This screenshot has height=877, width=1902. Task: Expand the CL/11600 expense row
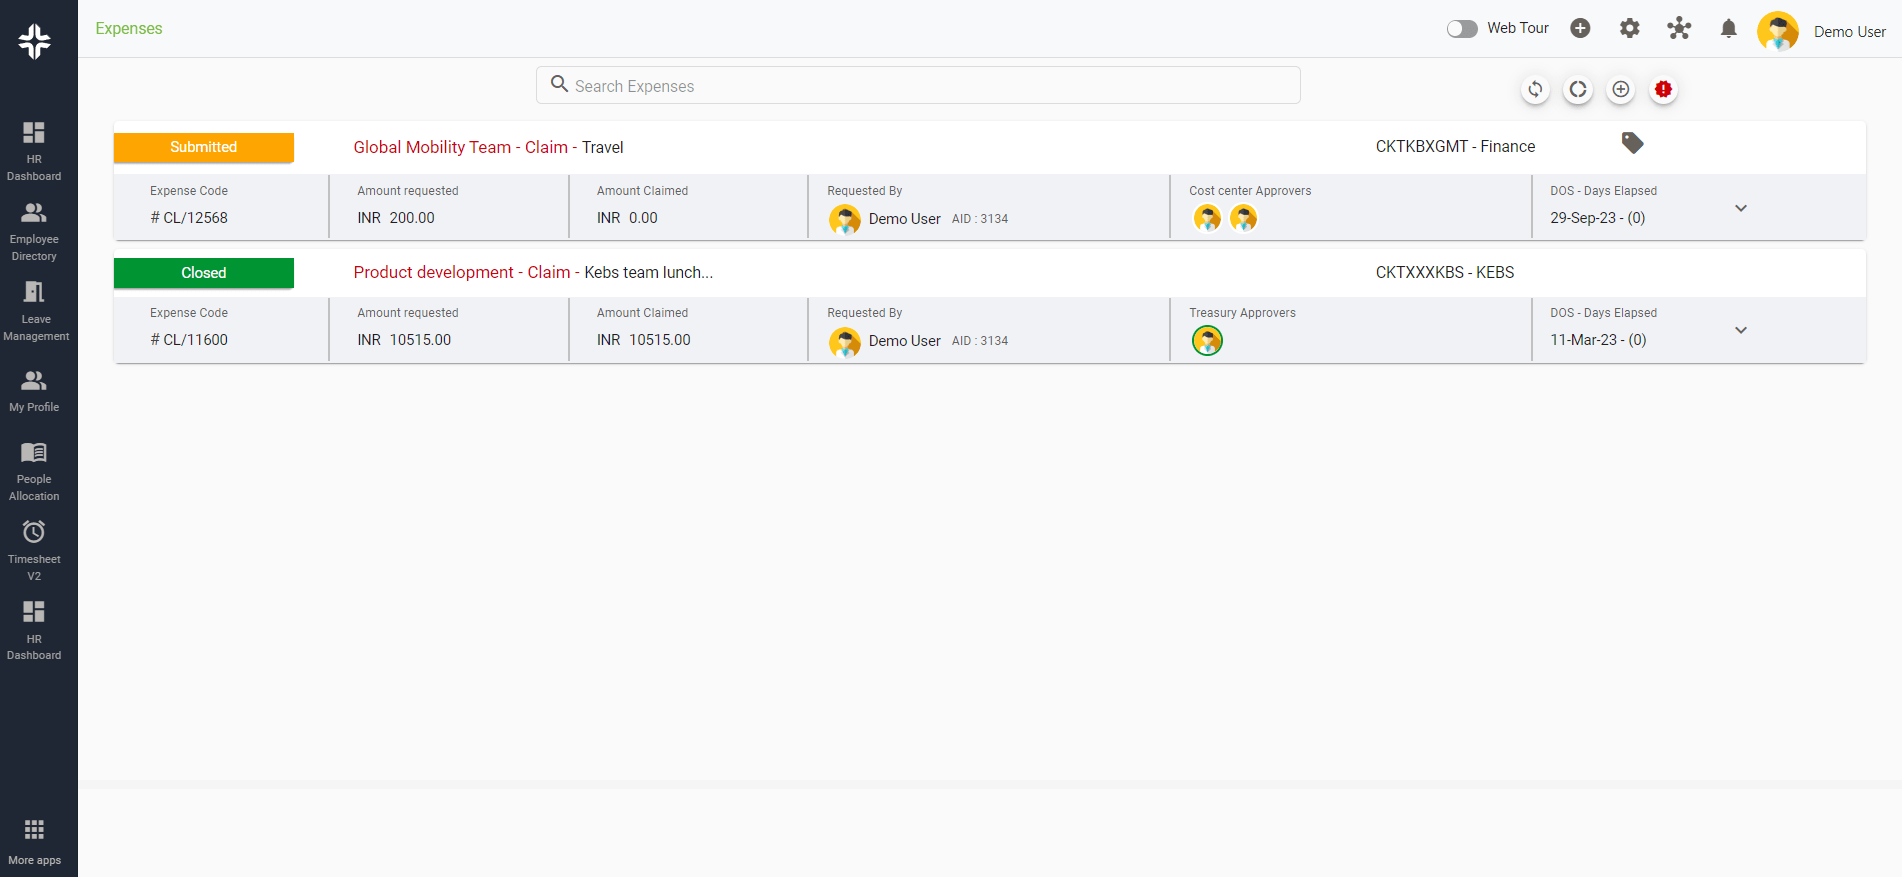pyautogui.click(x=1740, y=330)
